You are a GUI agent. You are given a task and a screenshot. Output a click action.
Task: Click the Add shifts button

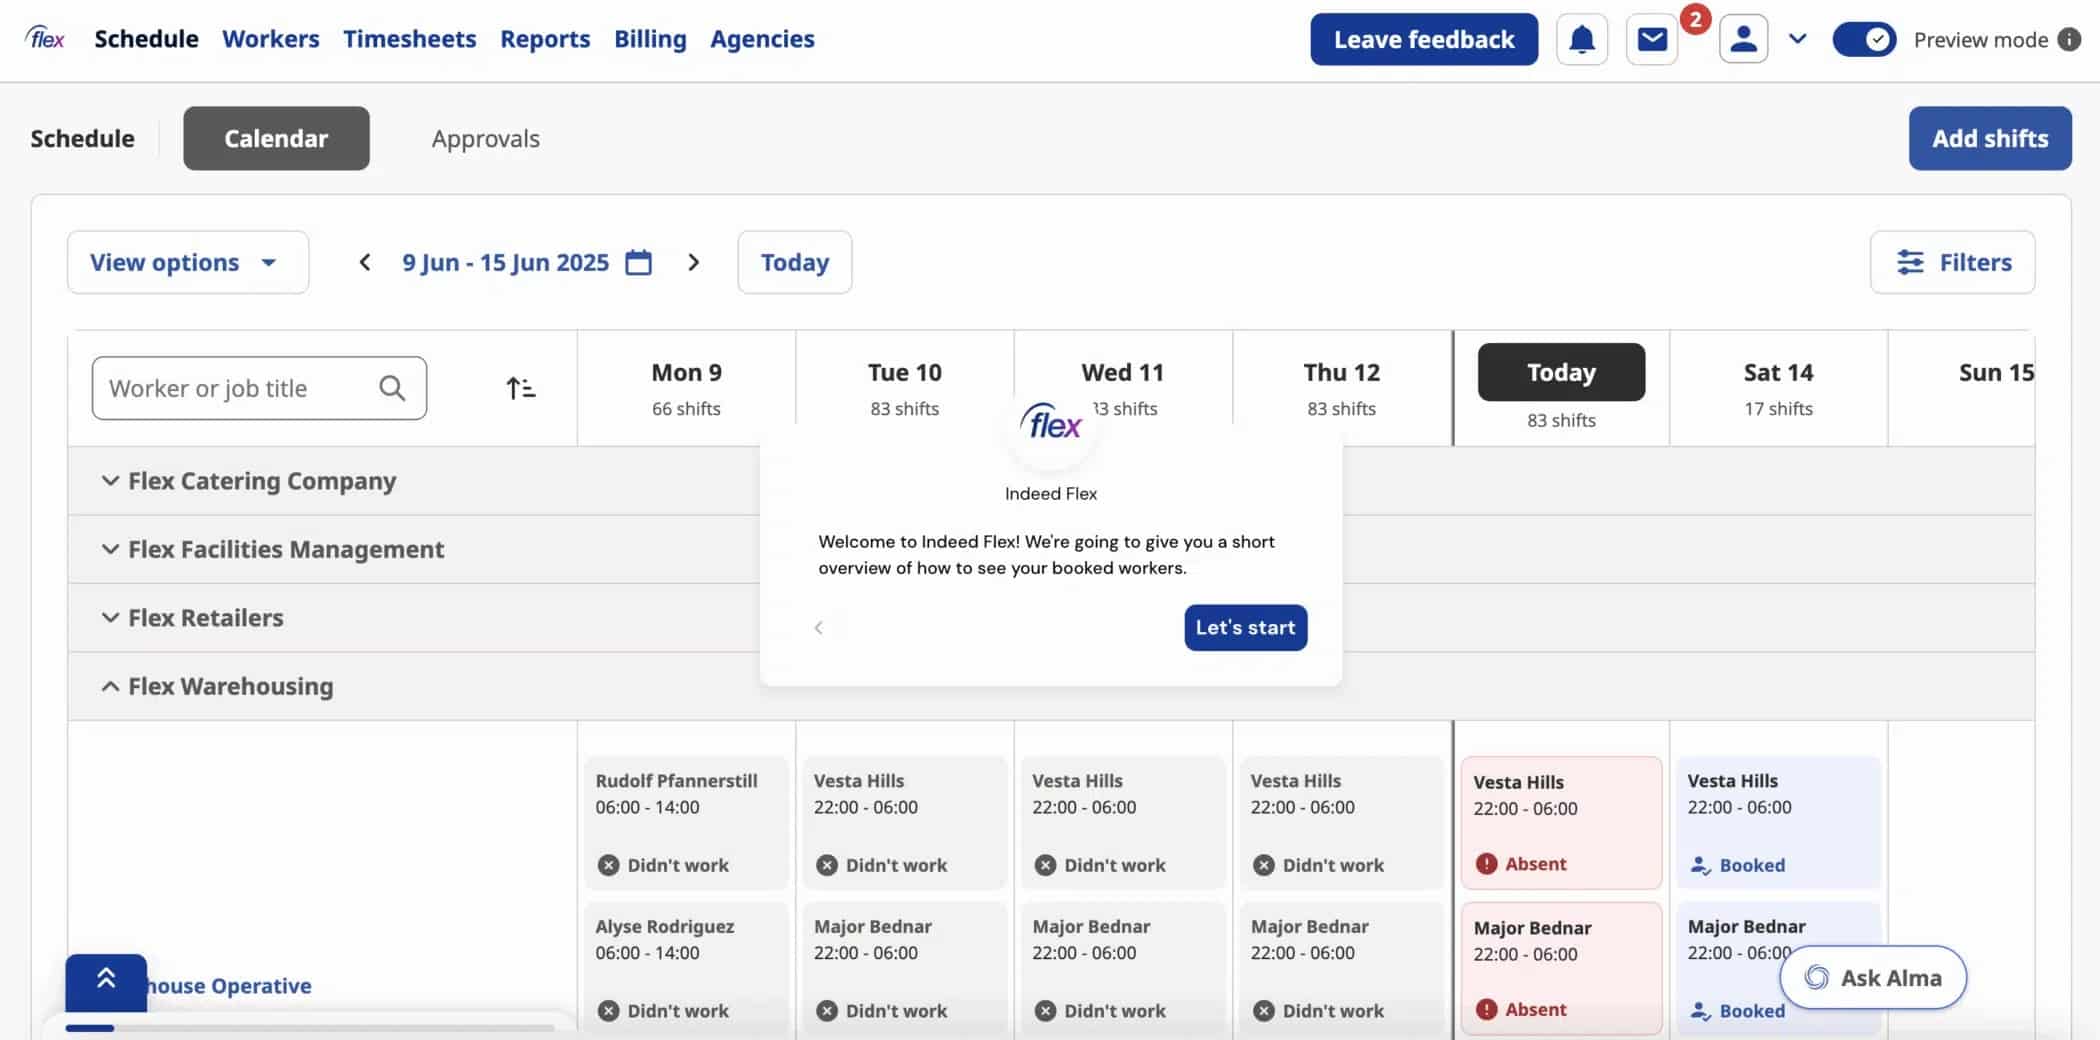(1989, 139)
